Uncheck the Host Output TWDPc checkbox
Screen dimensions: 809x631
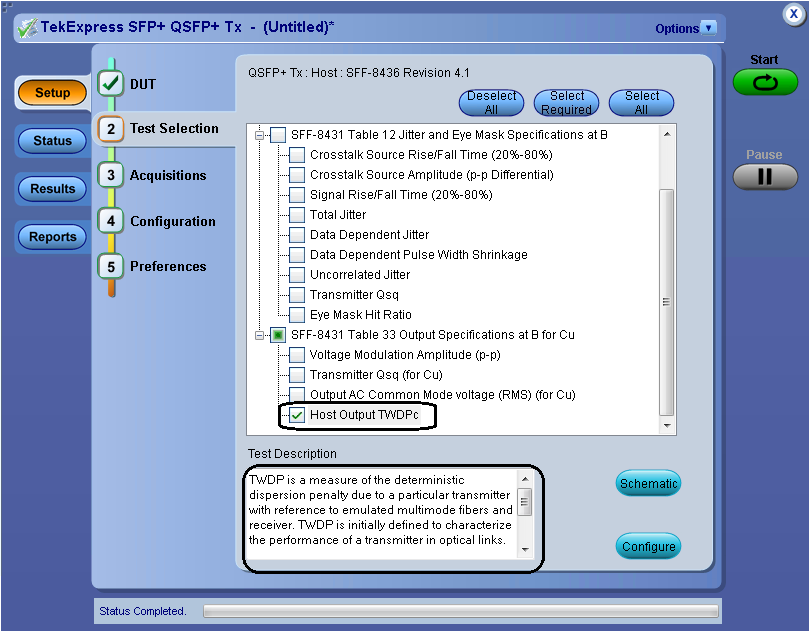[297, 415]
